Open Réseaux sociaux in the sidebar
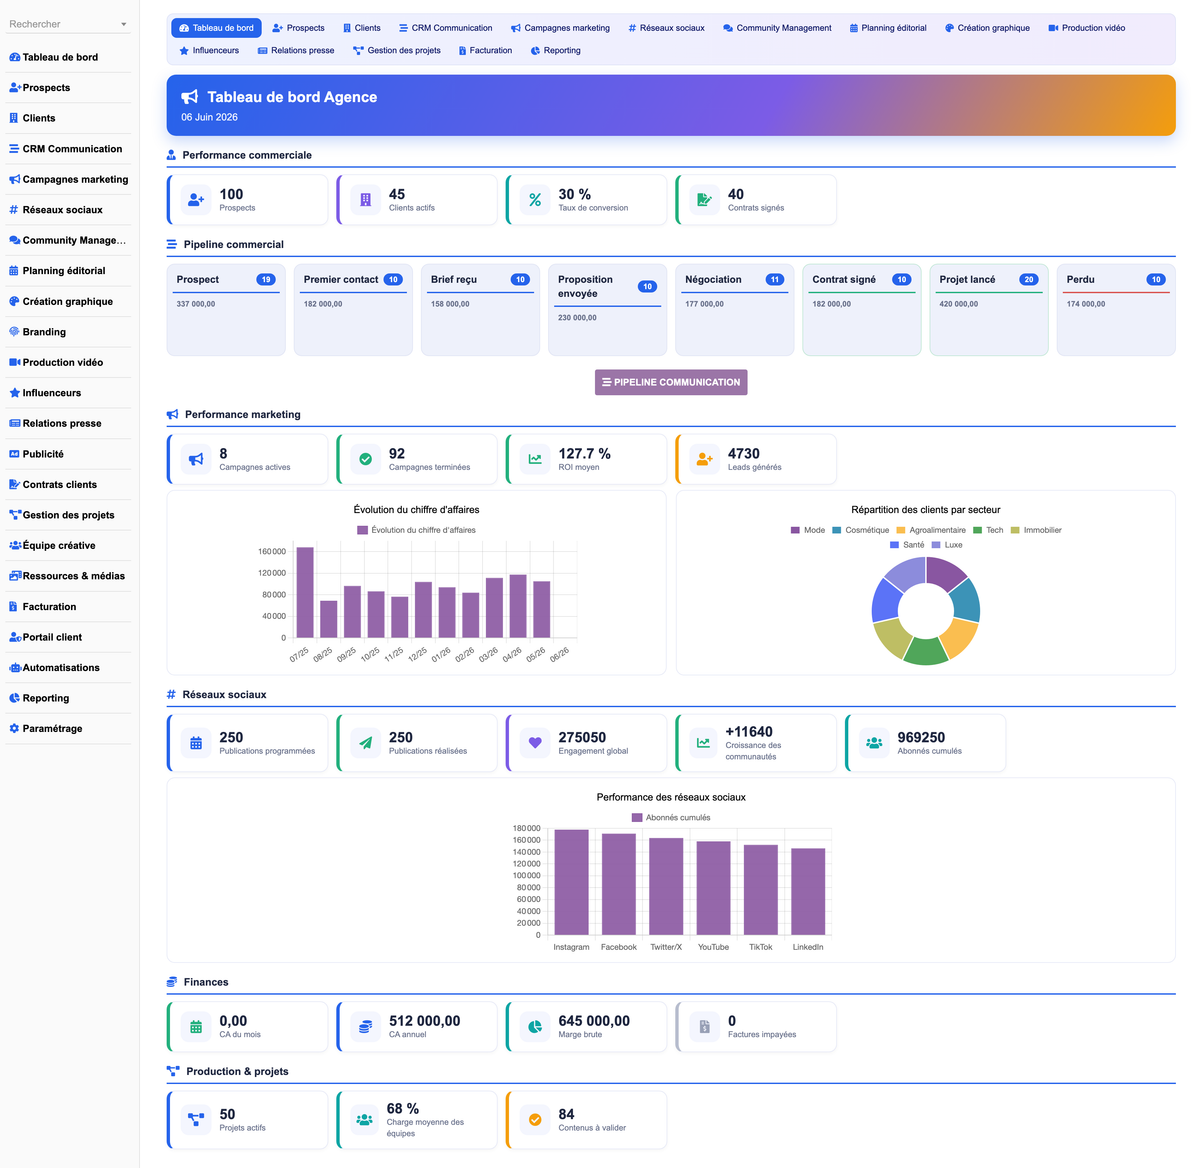1200x1168 pixels. (x=68, y=210)
